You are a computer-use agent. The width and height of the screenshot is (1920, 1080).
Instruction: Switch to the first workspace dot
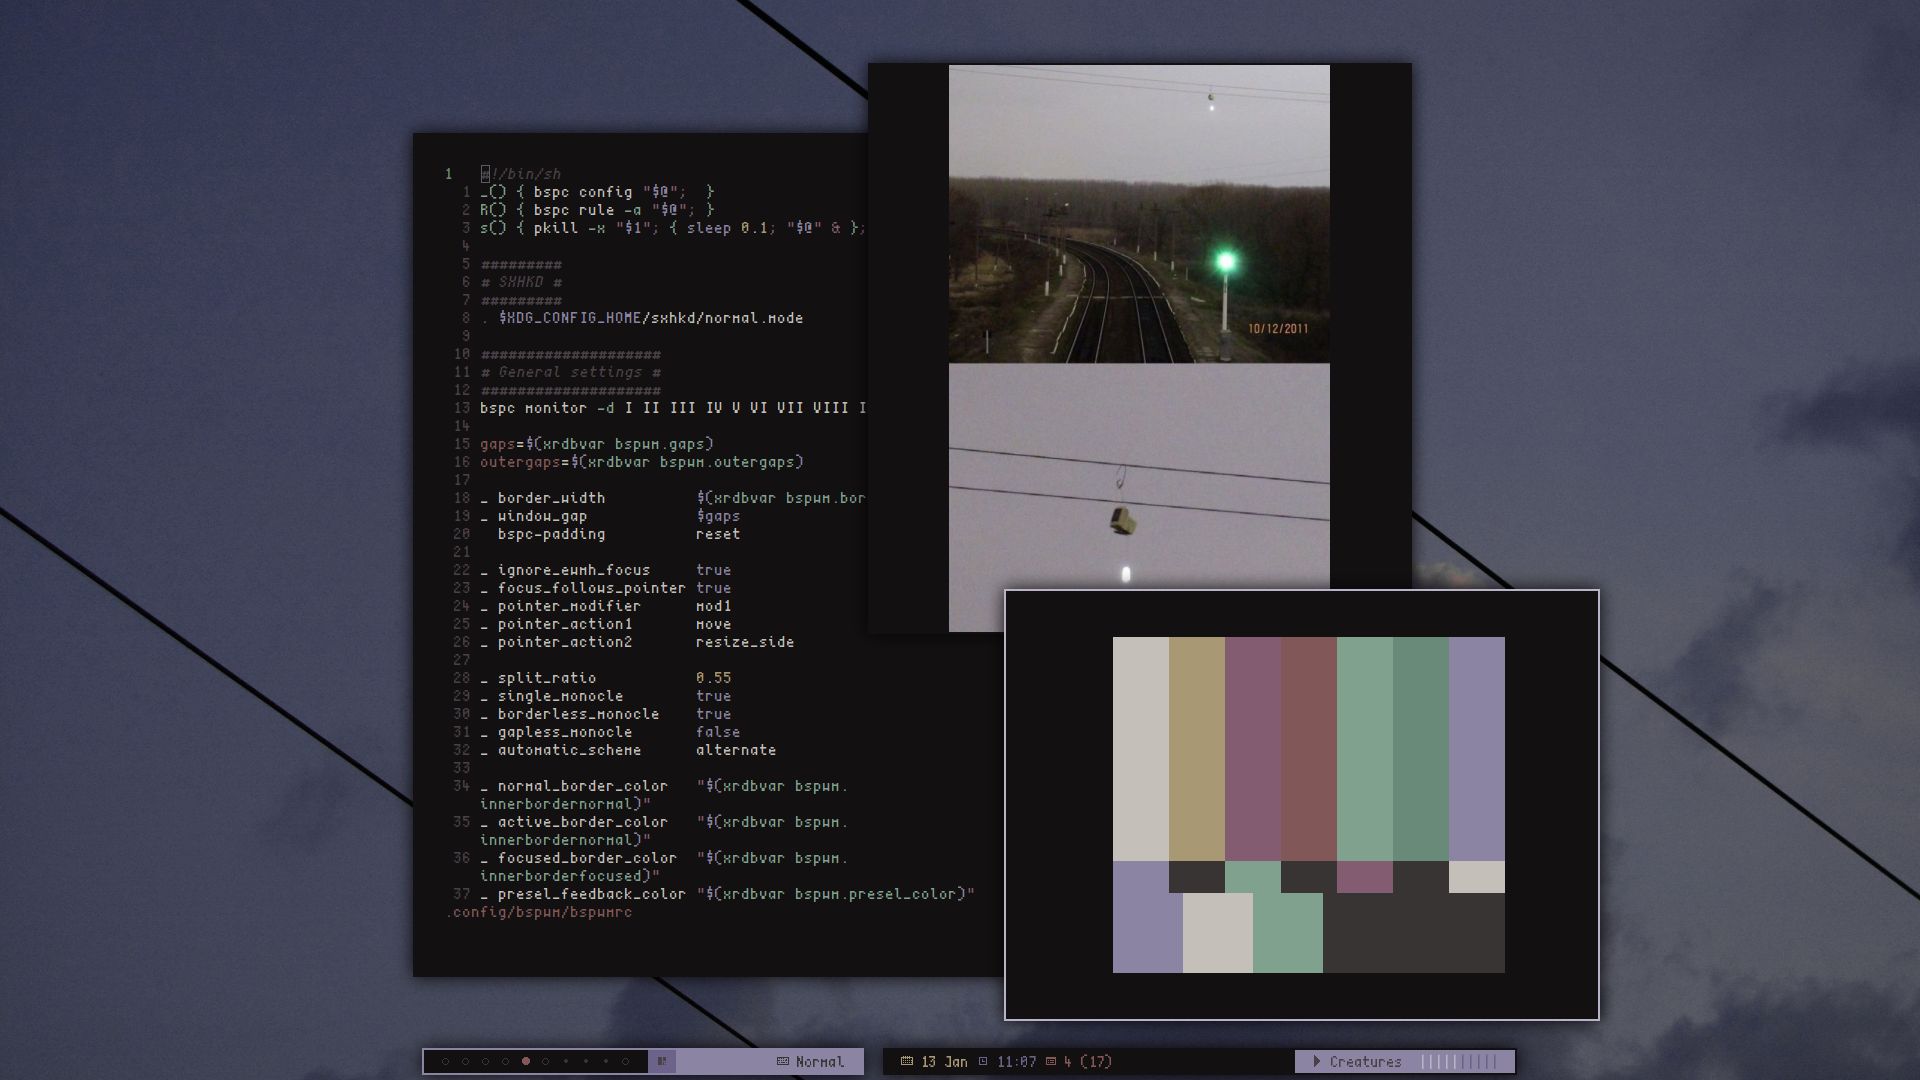[446, 1062]
